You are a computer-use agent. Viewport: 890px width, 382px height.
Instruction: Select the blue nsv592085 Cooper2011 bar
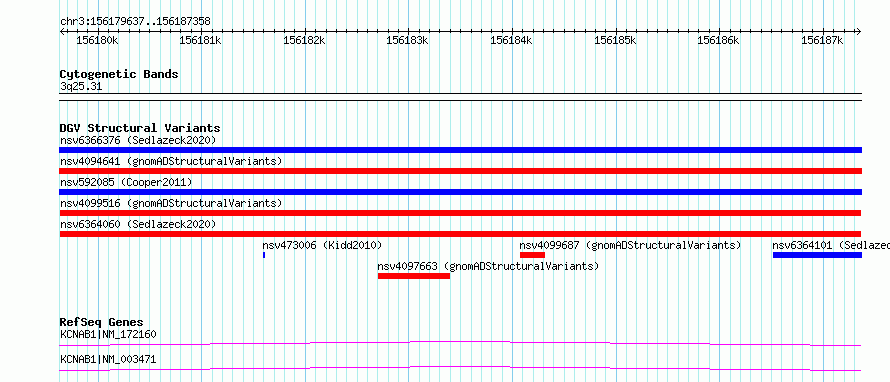point(460,192)
